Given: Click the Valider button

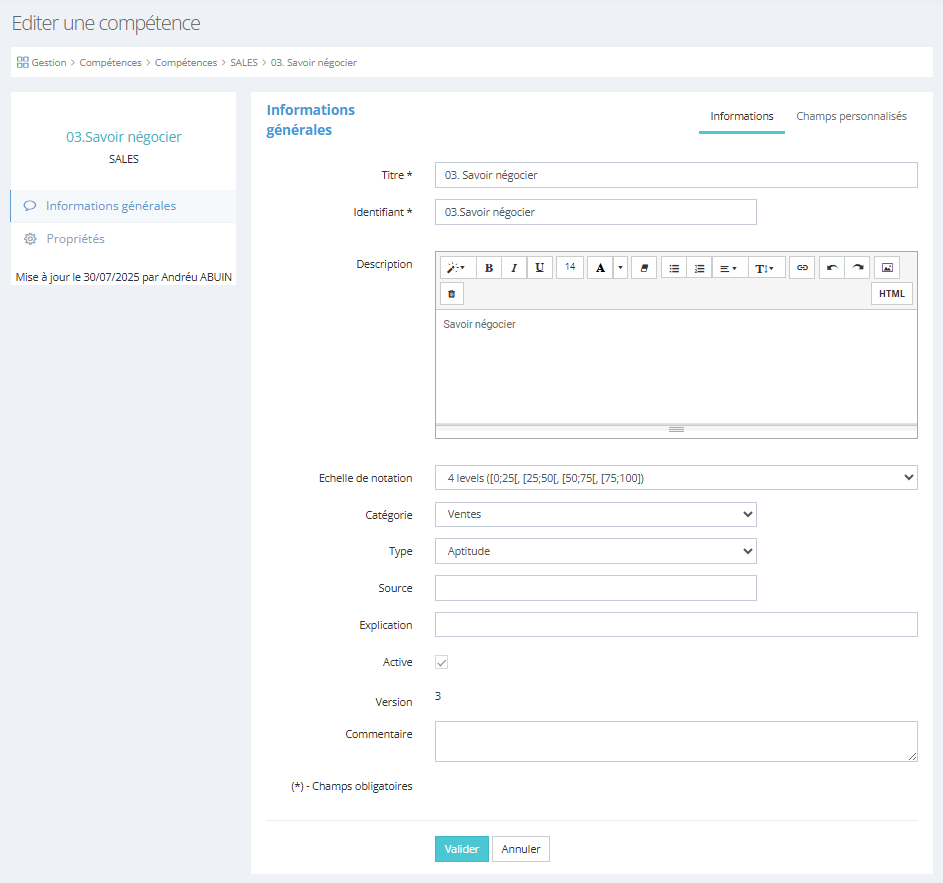Looking at the screenshot, I should (x=461, y=849).
